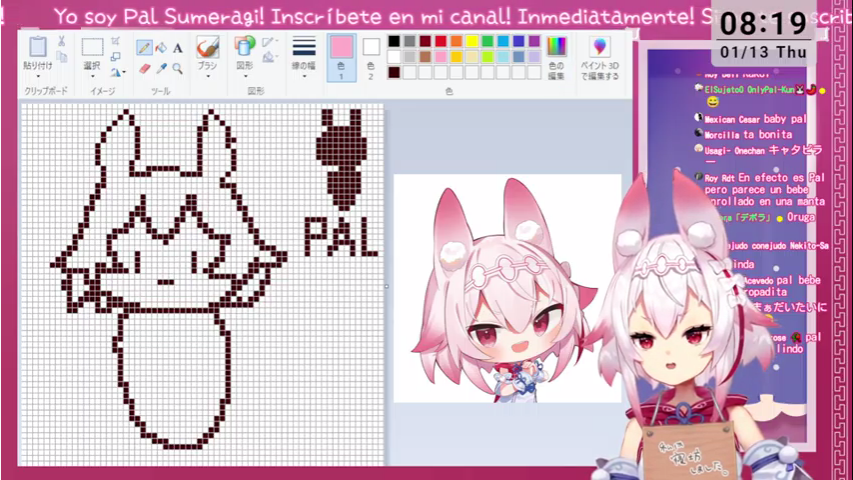
Task: Pick the purple palette swatch
Action: point(534,41)
